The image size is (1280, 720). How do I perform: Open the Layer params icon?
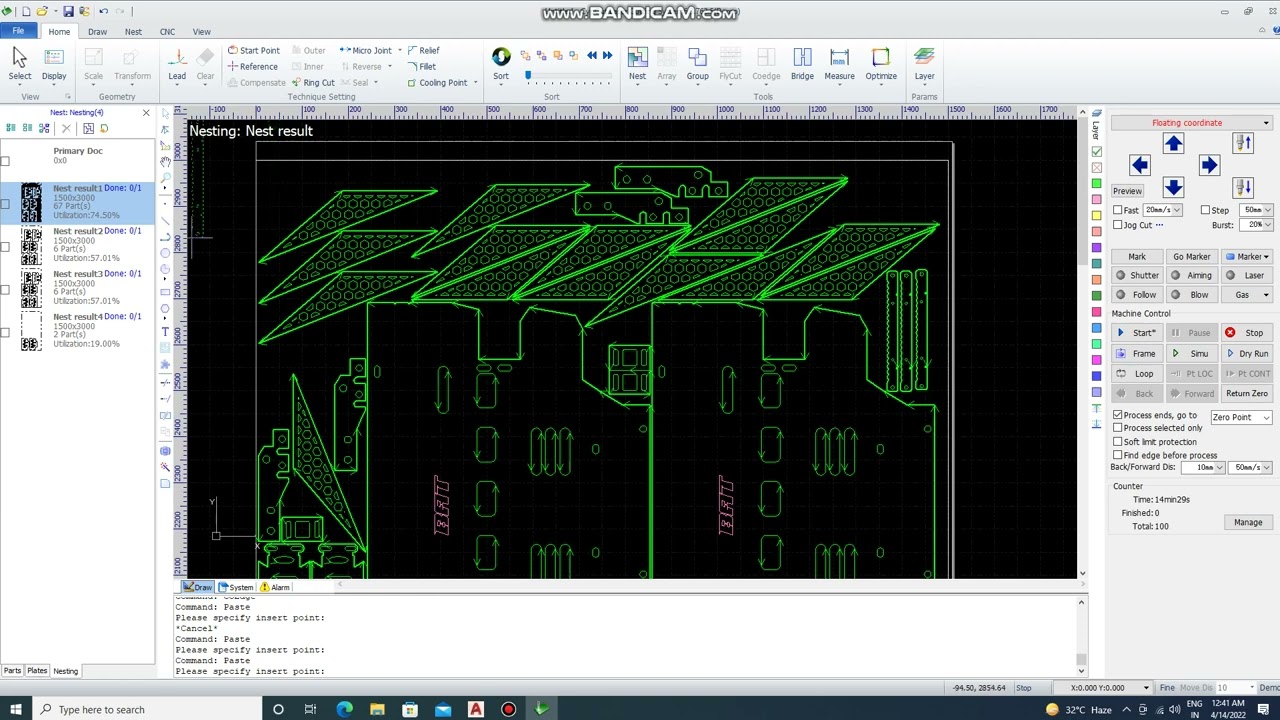point(924,64)
